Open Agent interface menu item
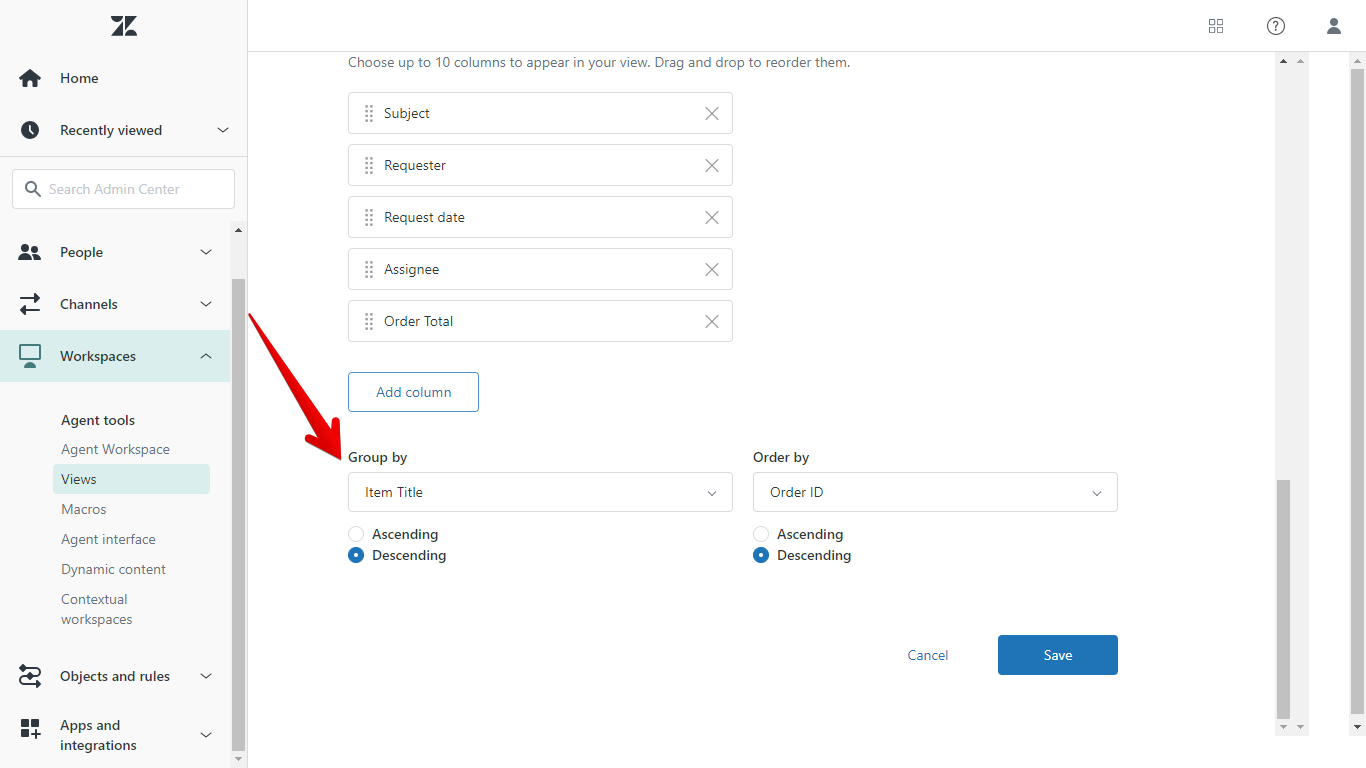This screenshot has height=768, width=1366. coord(108,539)
